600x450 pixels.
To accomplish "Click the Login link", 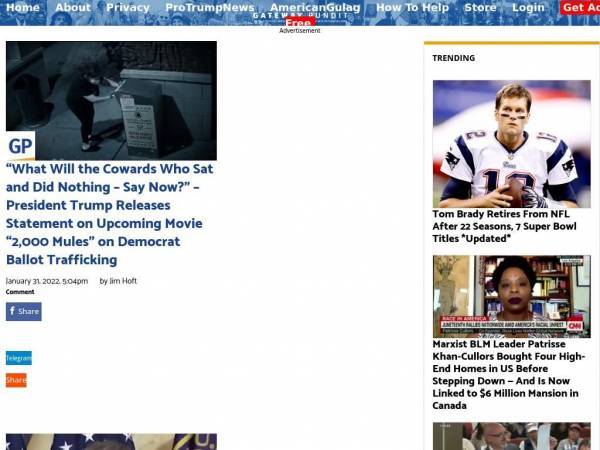I will point(528,8).
